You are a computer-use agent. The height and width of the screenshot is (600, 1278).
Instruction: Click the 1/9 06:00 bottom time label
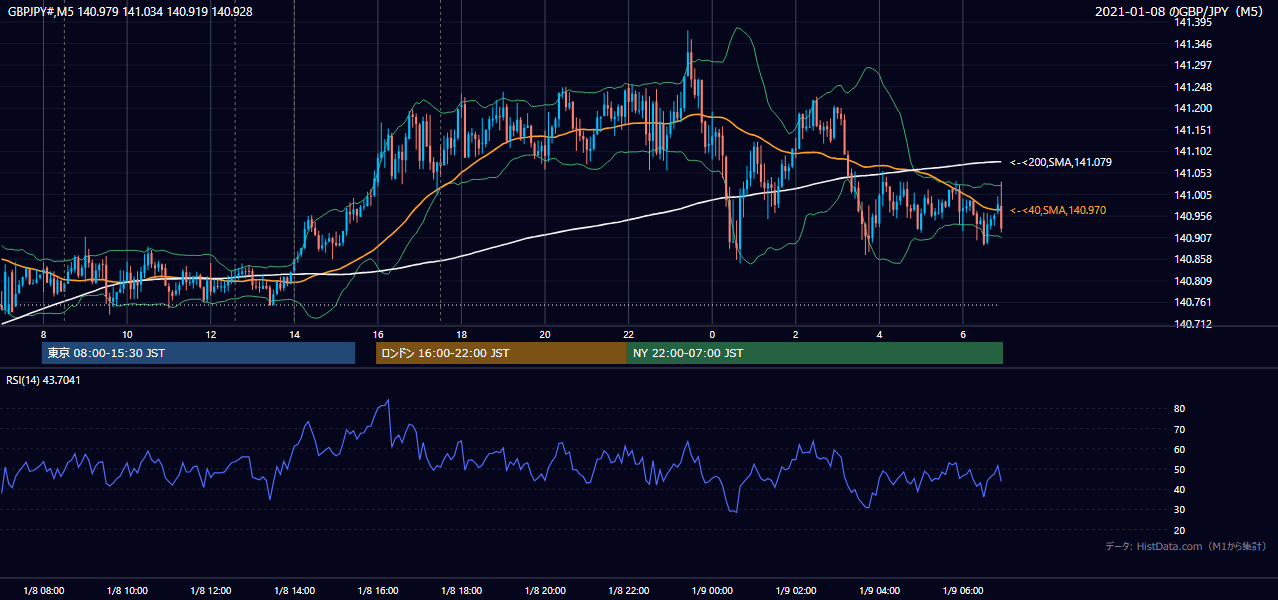coord(962,591)
